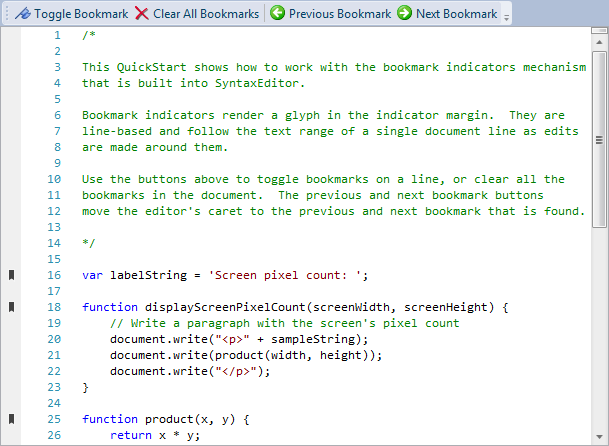
Task: Click line number 25 in the gutter
Action: point(54,419)
